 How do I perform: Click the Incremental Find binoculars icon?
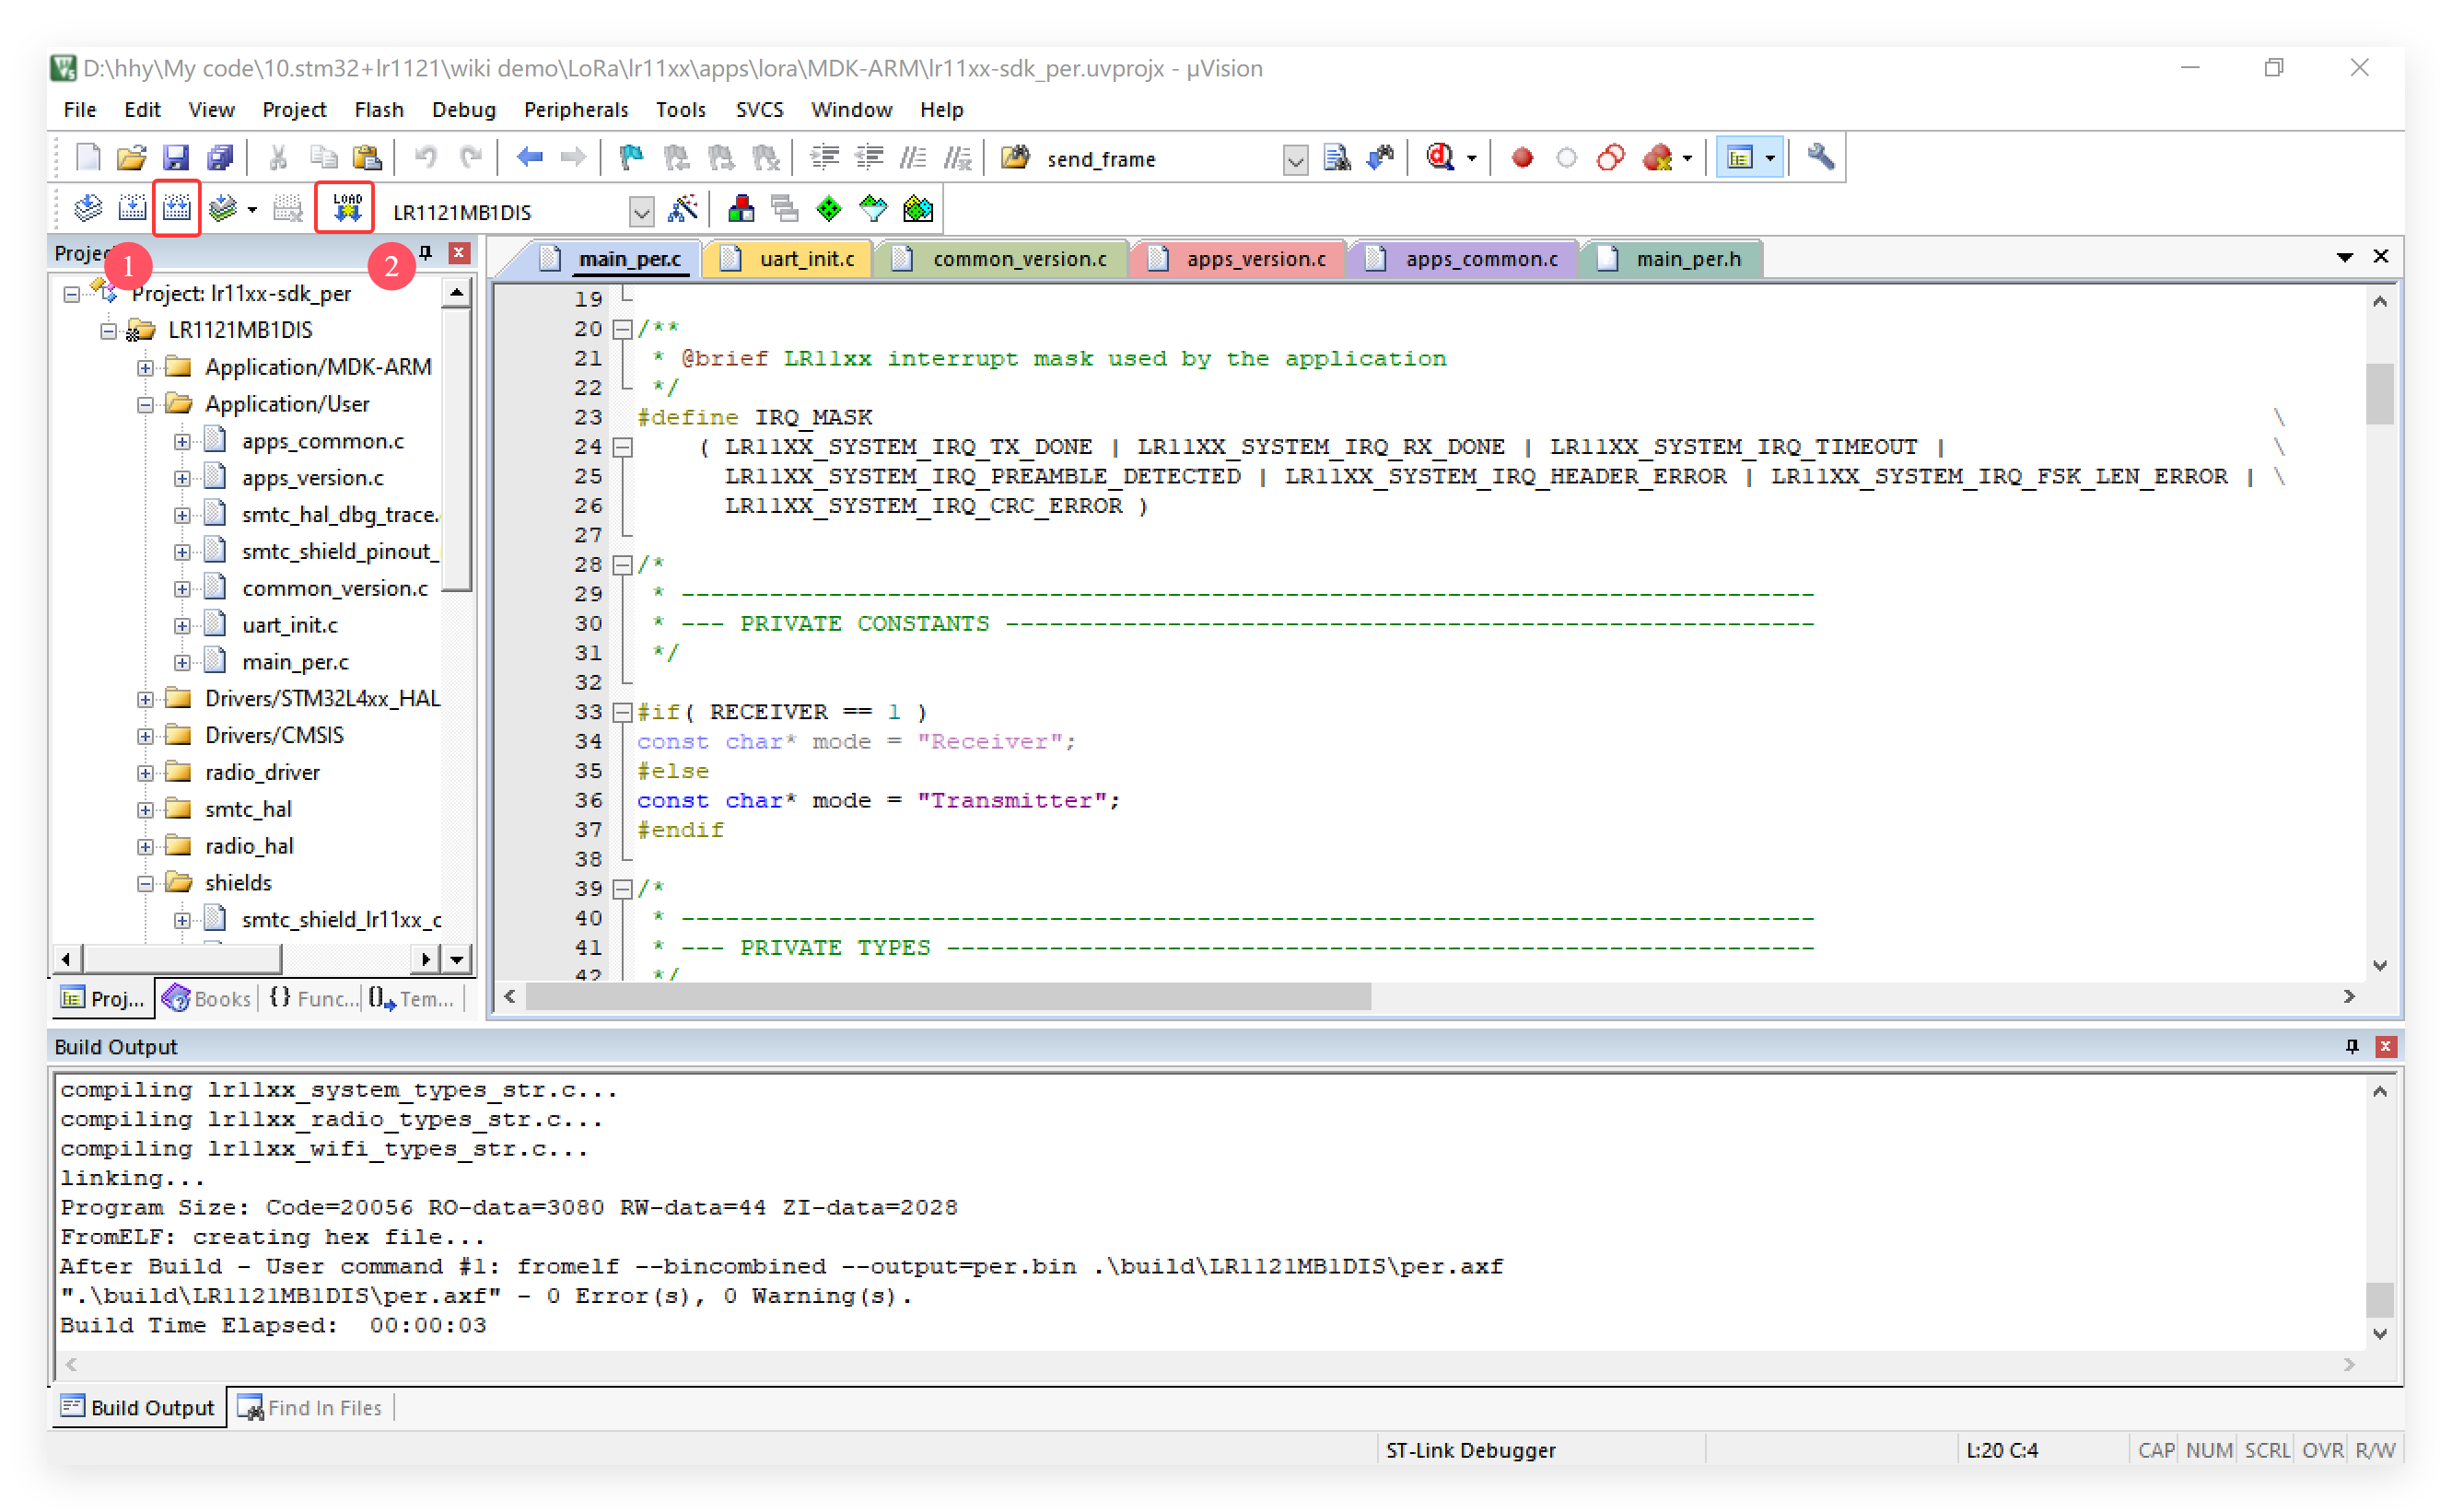coord(1381,157)
